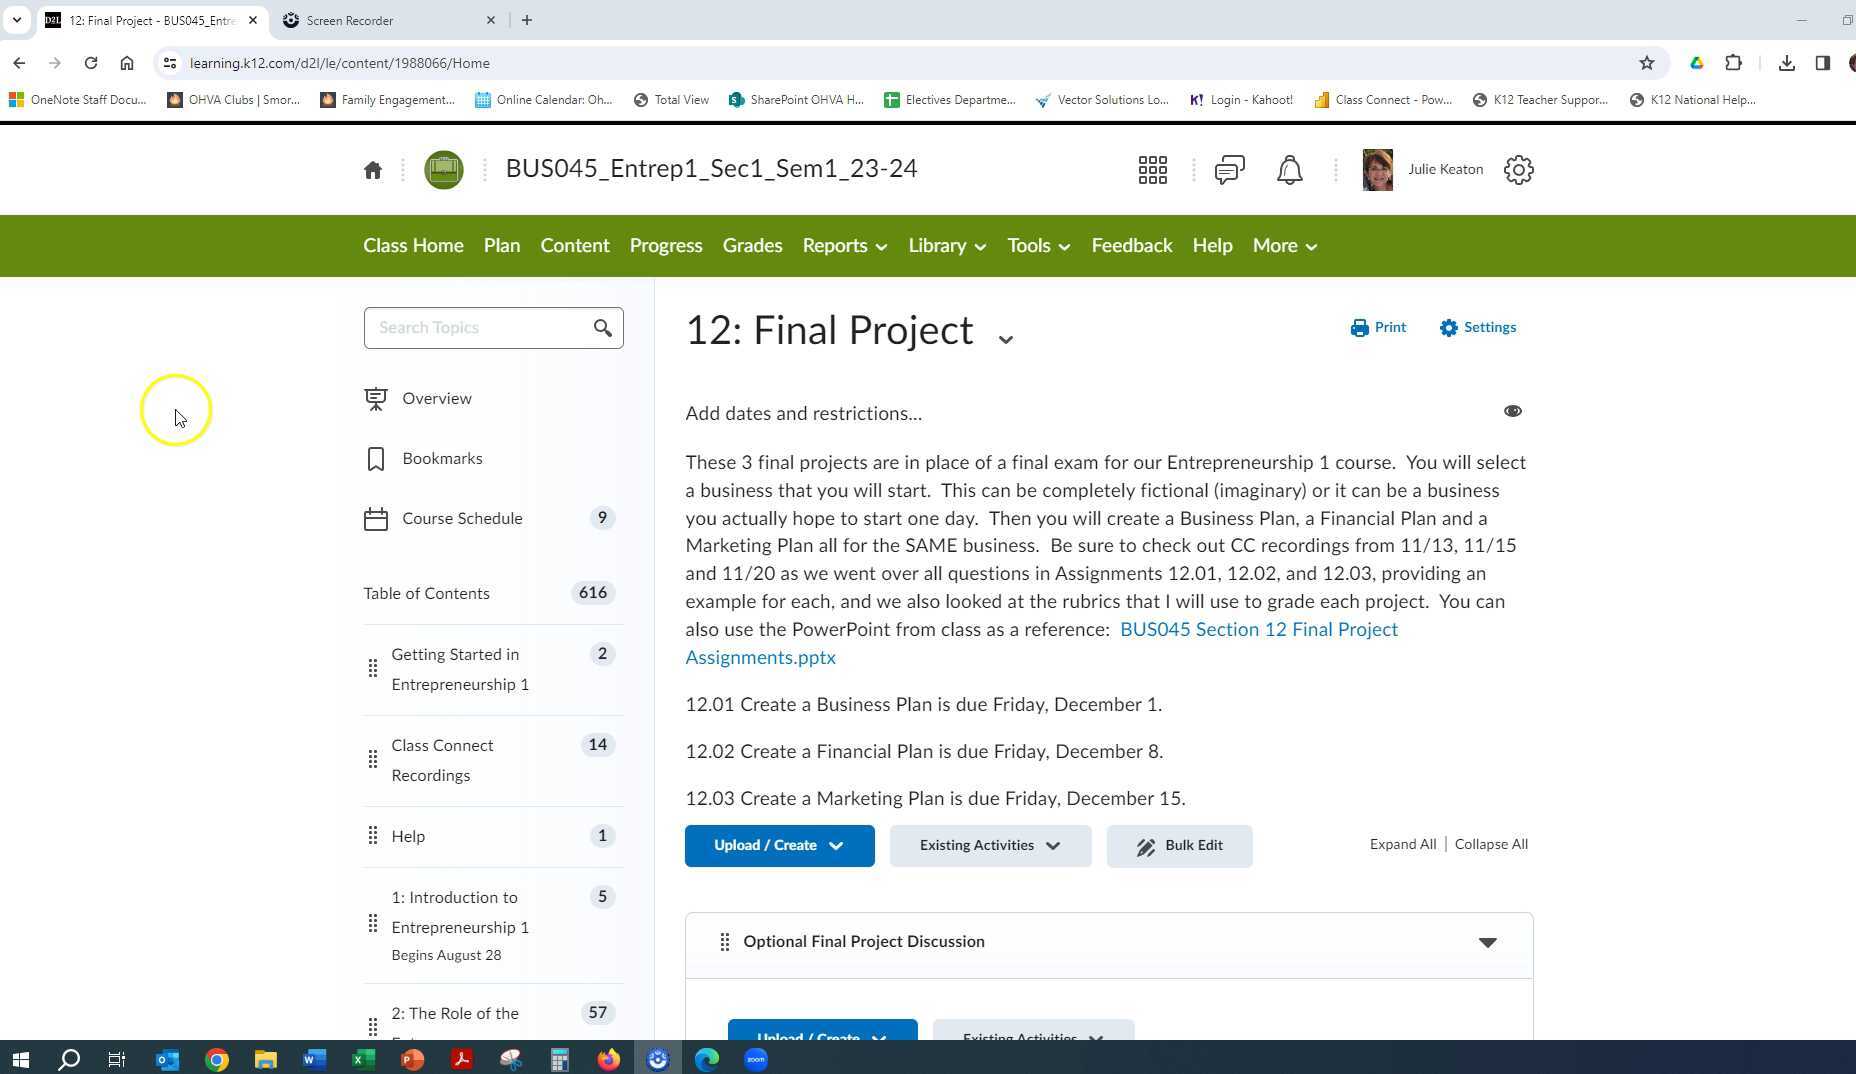1856x1074 pixels.
Task: Start Bulk Edit of module content
Action: tap(1179, 845)
